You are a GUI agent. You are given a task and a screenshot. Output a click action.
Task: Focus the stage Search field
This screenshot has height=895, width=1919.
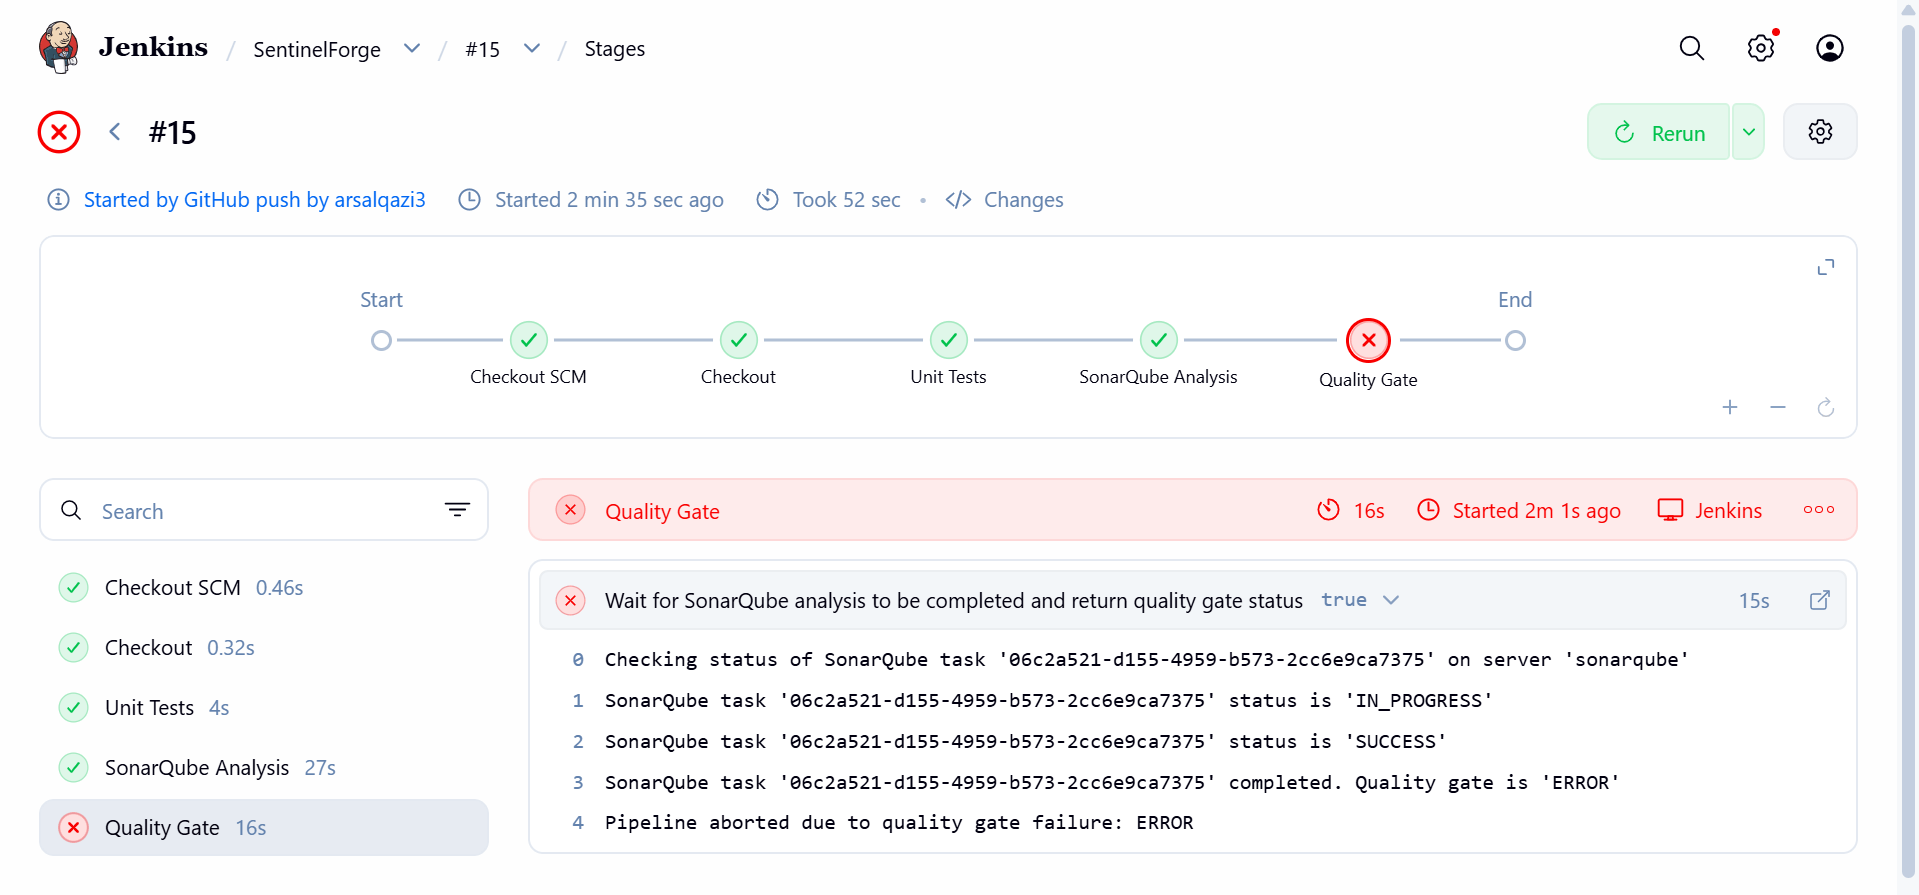click(264, 510)
